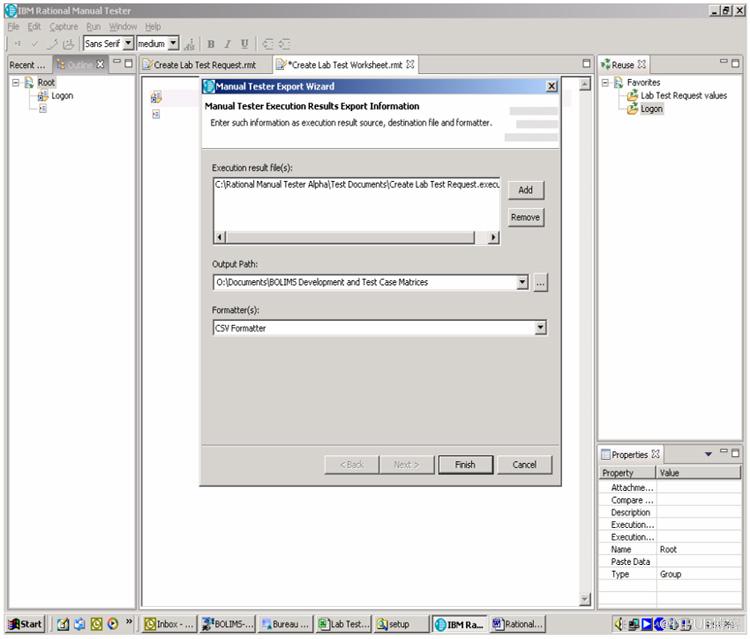Switch to the Recent tab
The image size is (750, 639).
(x=27, y=65)
